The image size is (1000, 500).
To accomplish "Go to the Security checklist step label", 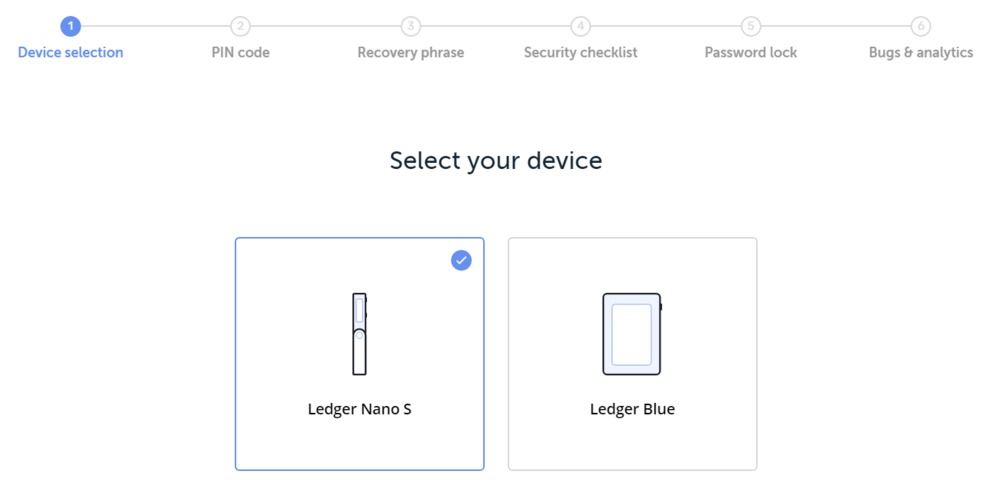I will pyautogui.click(x=580, y=52).
